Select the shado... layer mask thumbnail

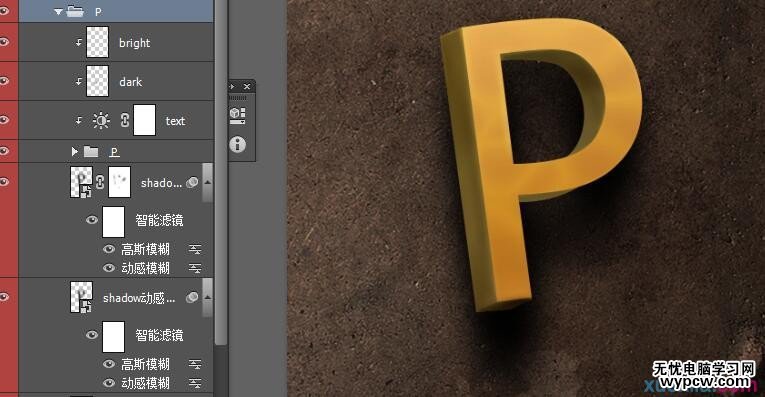(119, 182)
